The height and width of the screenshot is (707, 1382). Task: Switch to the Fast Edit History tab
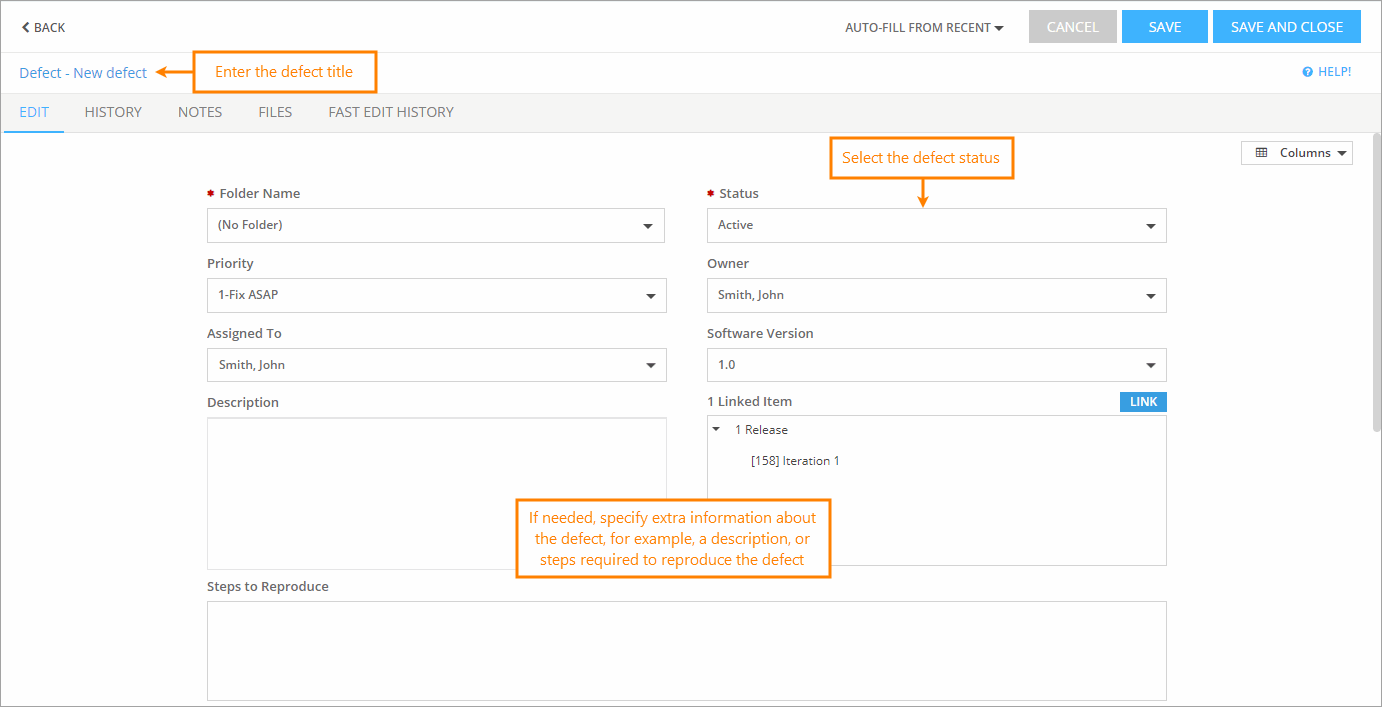[390, 112]
